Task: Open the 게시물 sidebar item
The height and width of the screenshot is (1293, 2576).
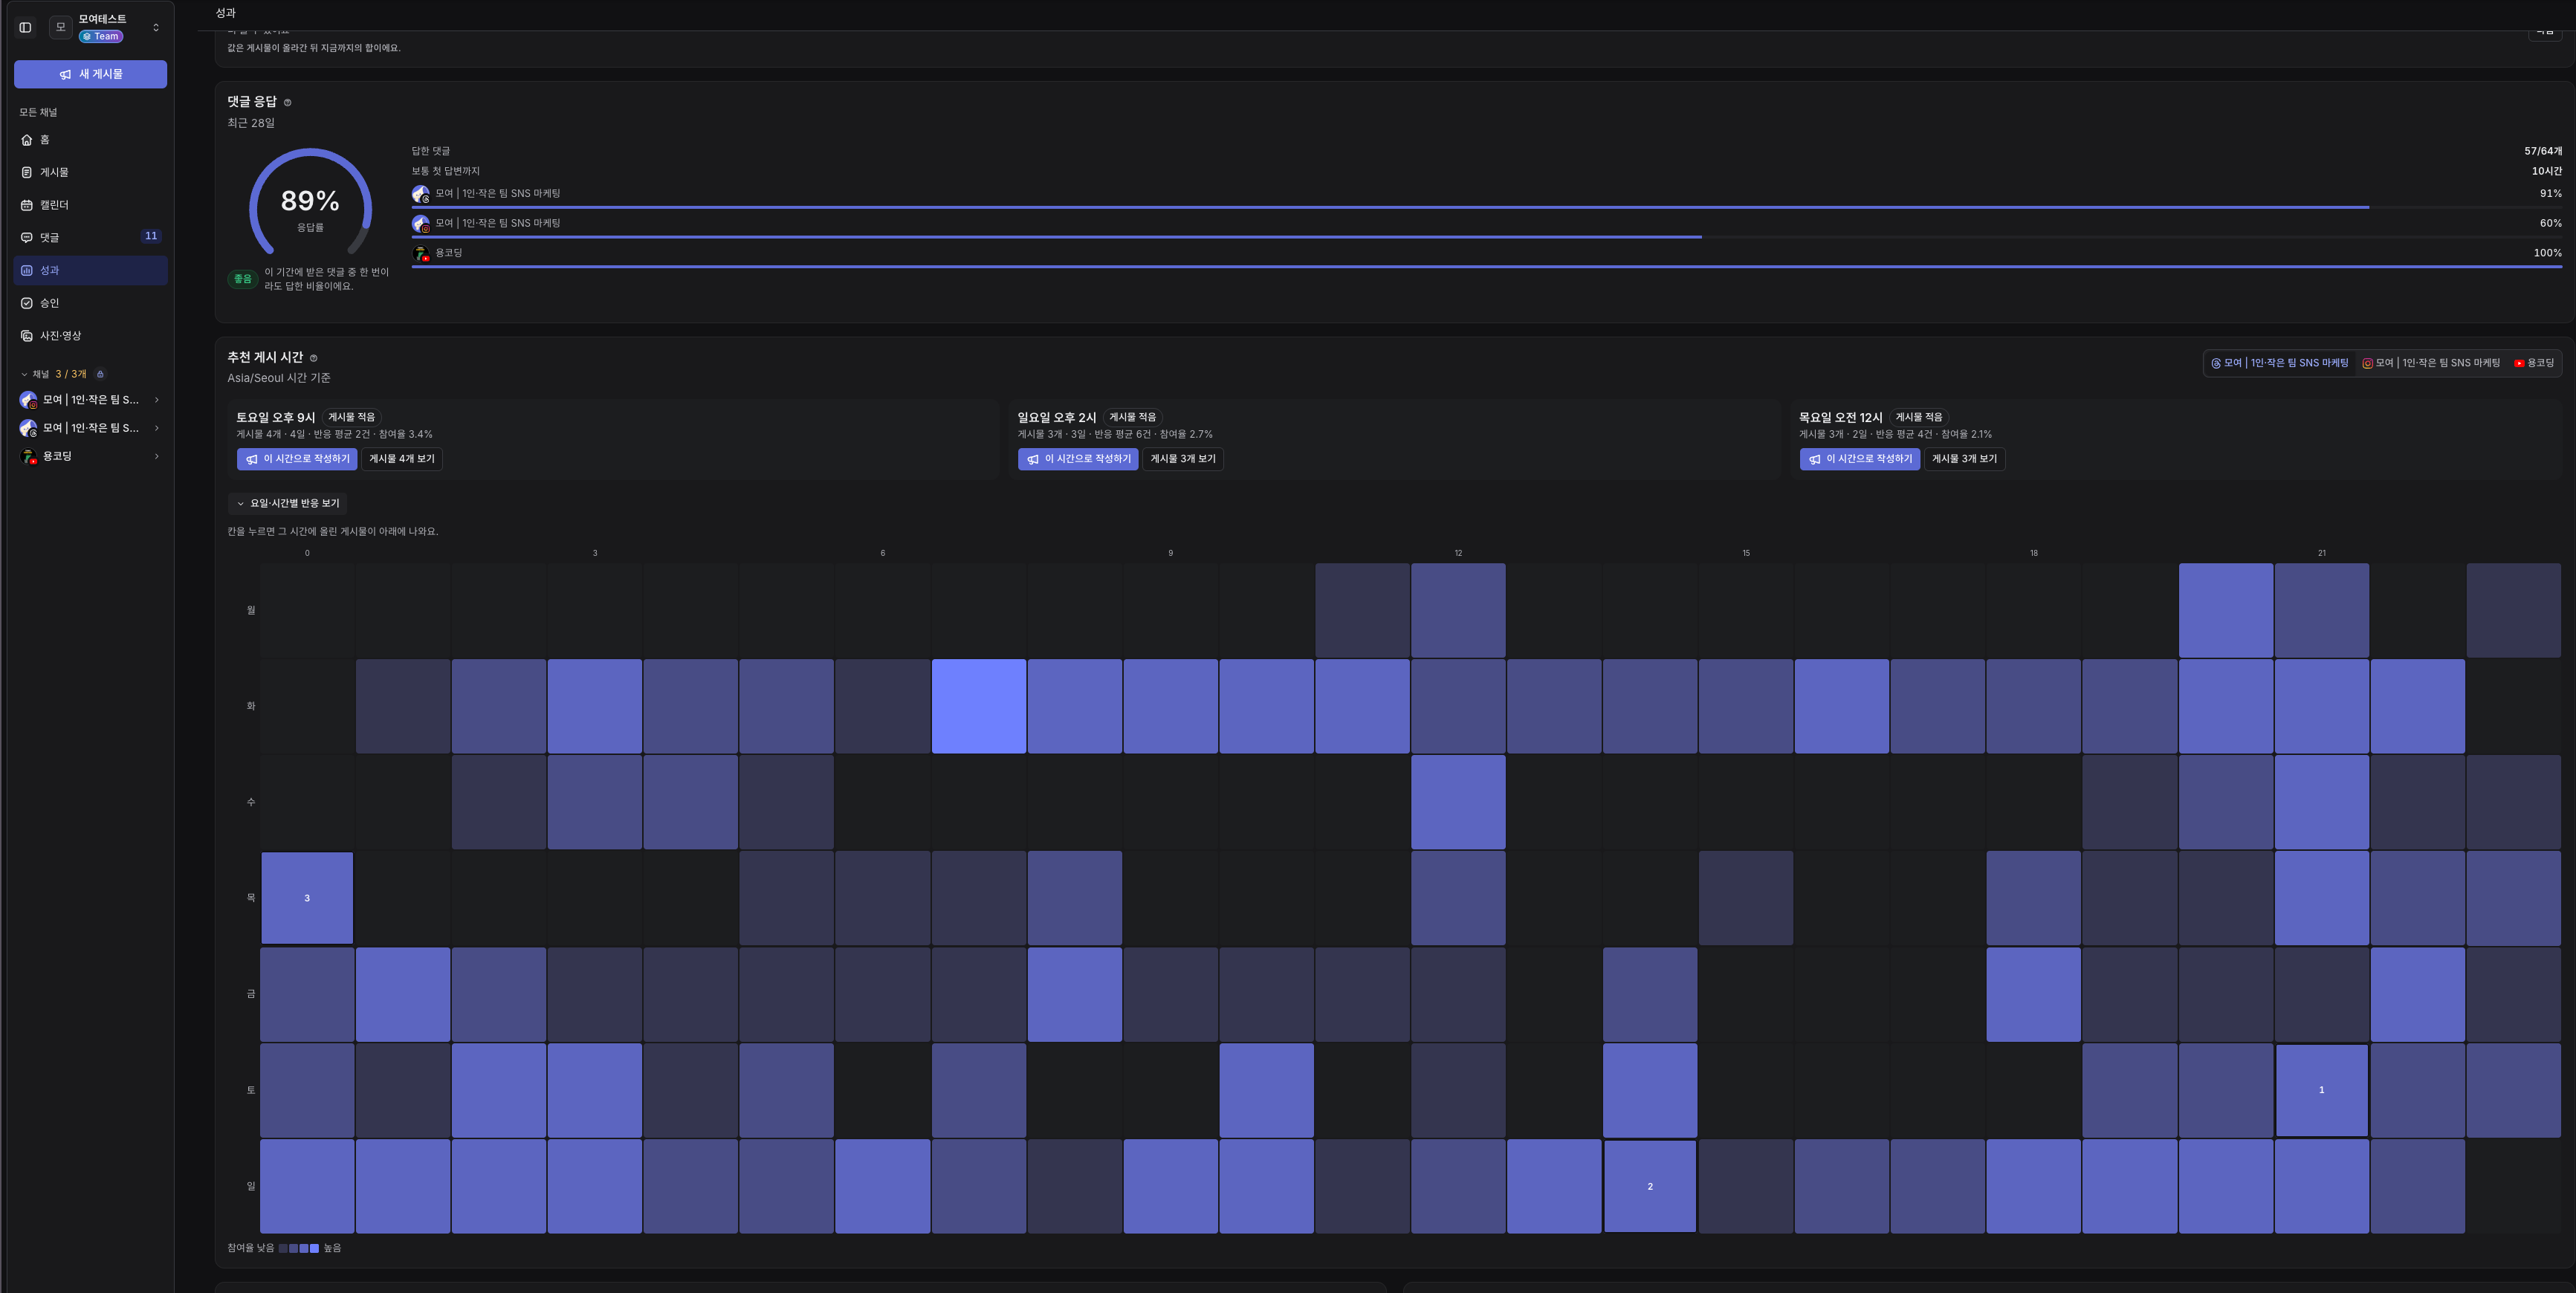Action: (90, 172)
